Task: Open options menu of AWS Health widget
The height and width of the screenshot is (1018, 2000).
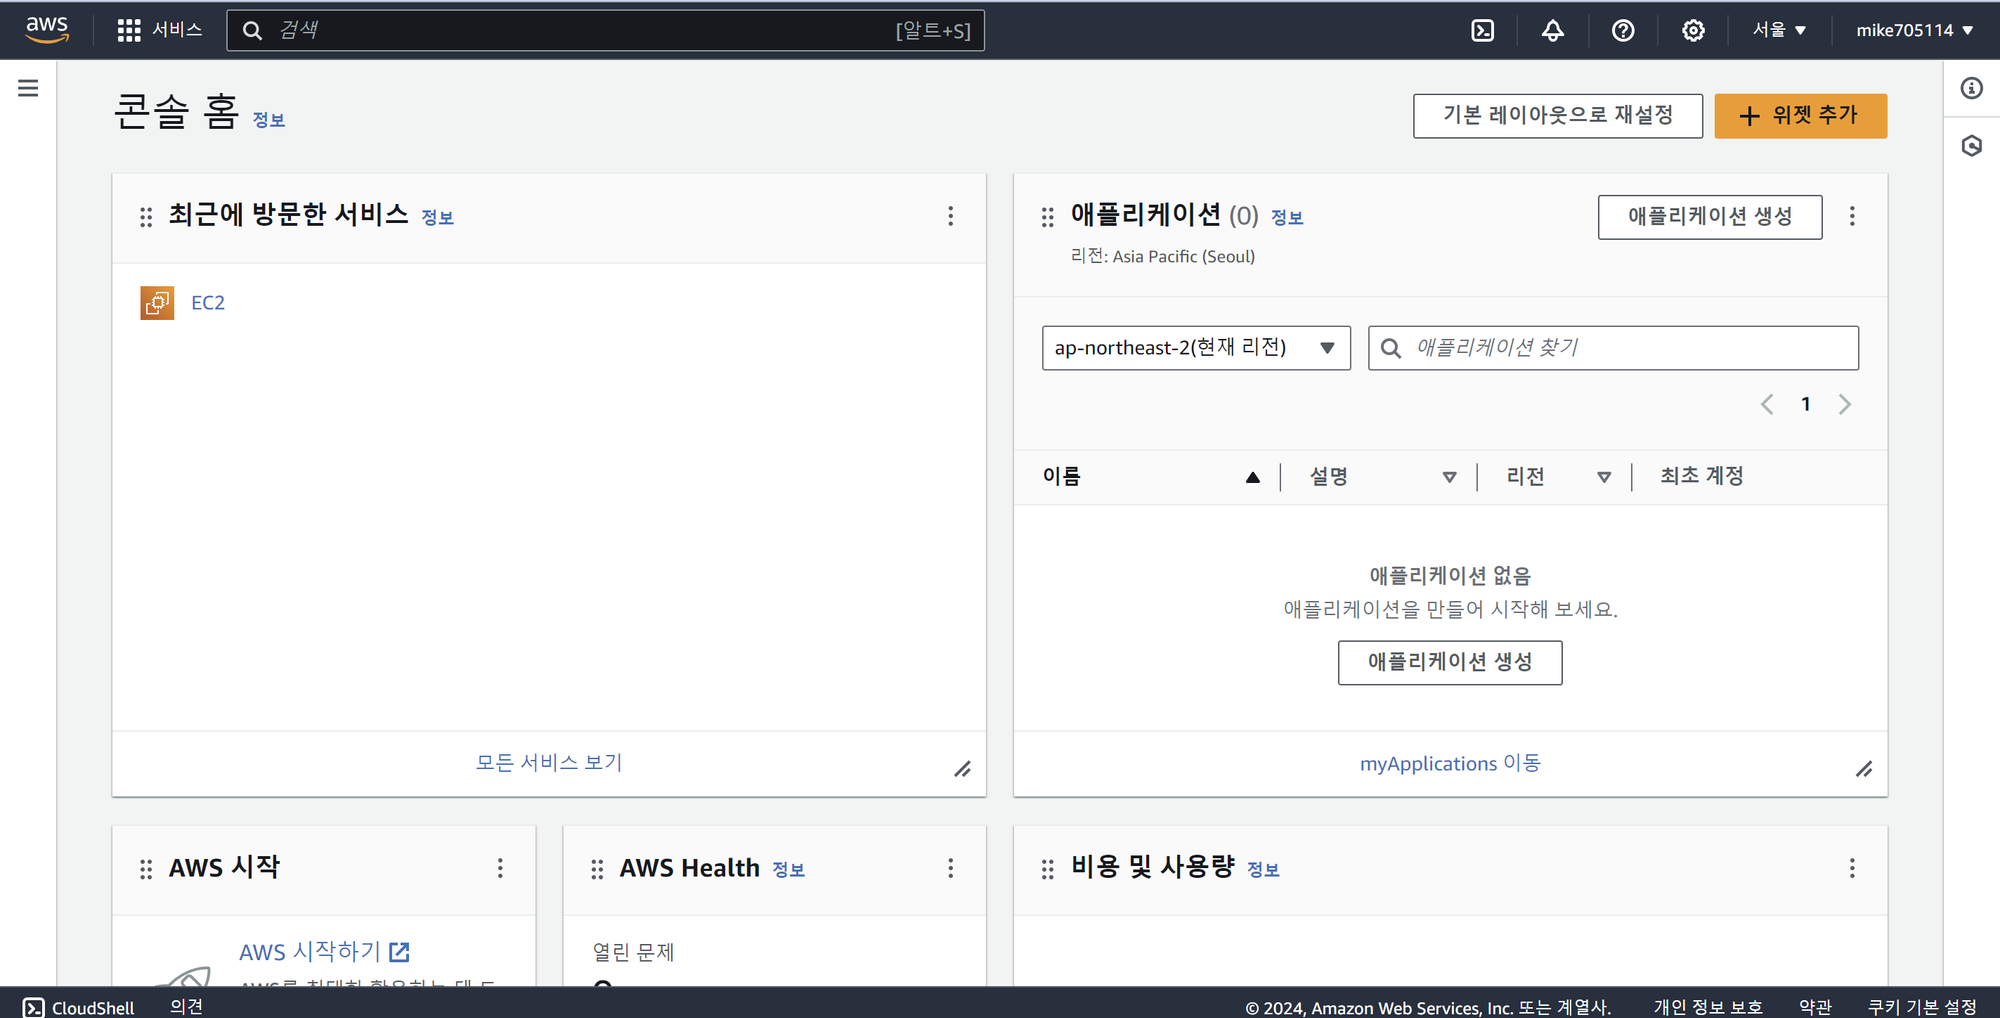Action: pyautogui.click(x=950, y=868)
